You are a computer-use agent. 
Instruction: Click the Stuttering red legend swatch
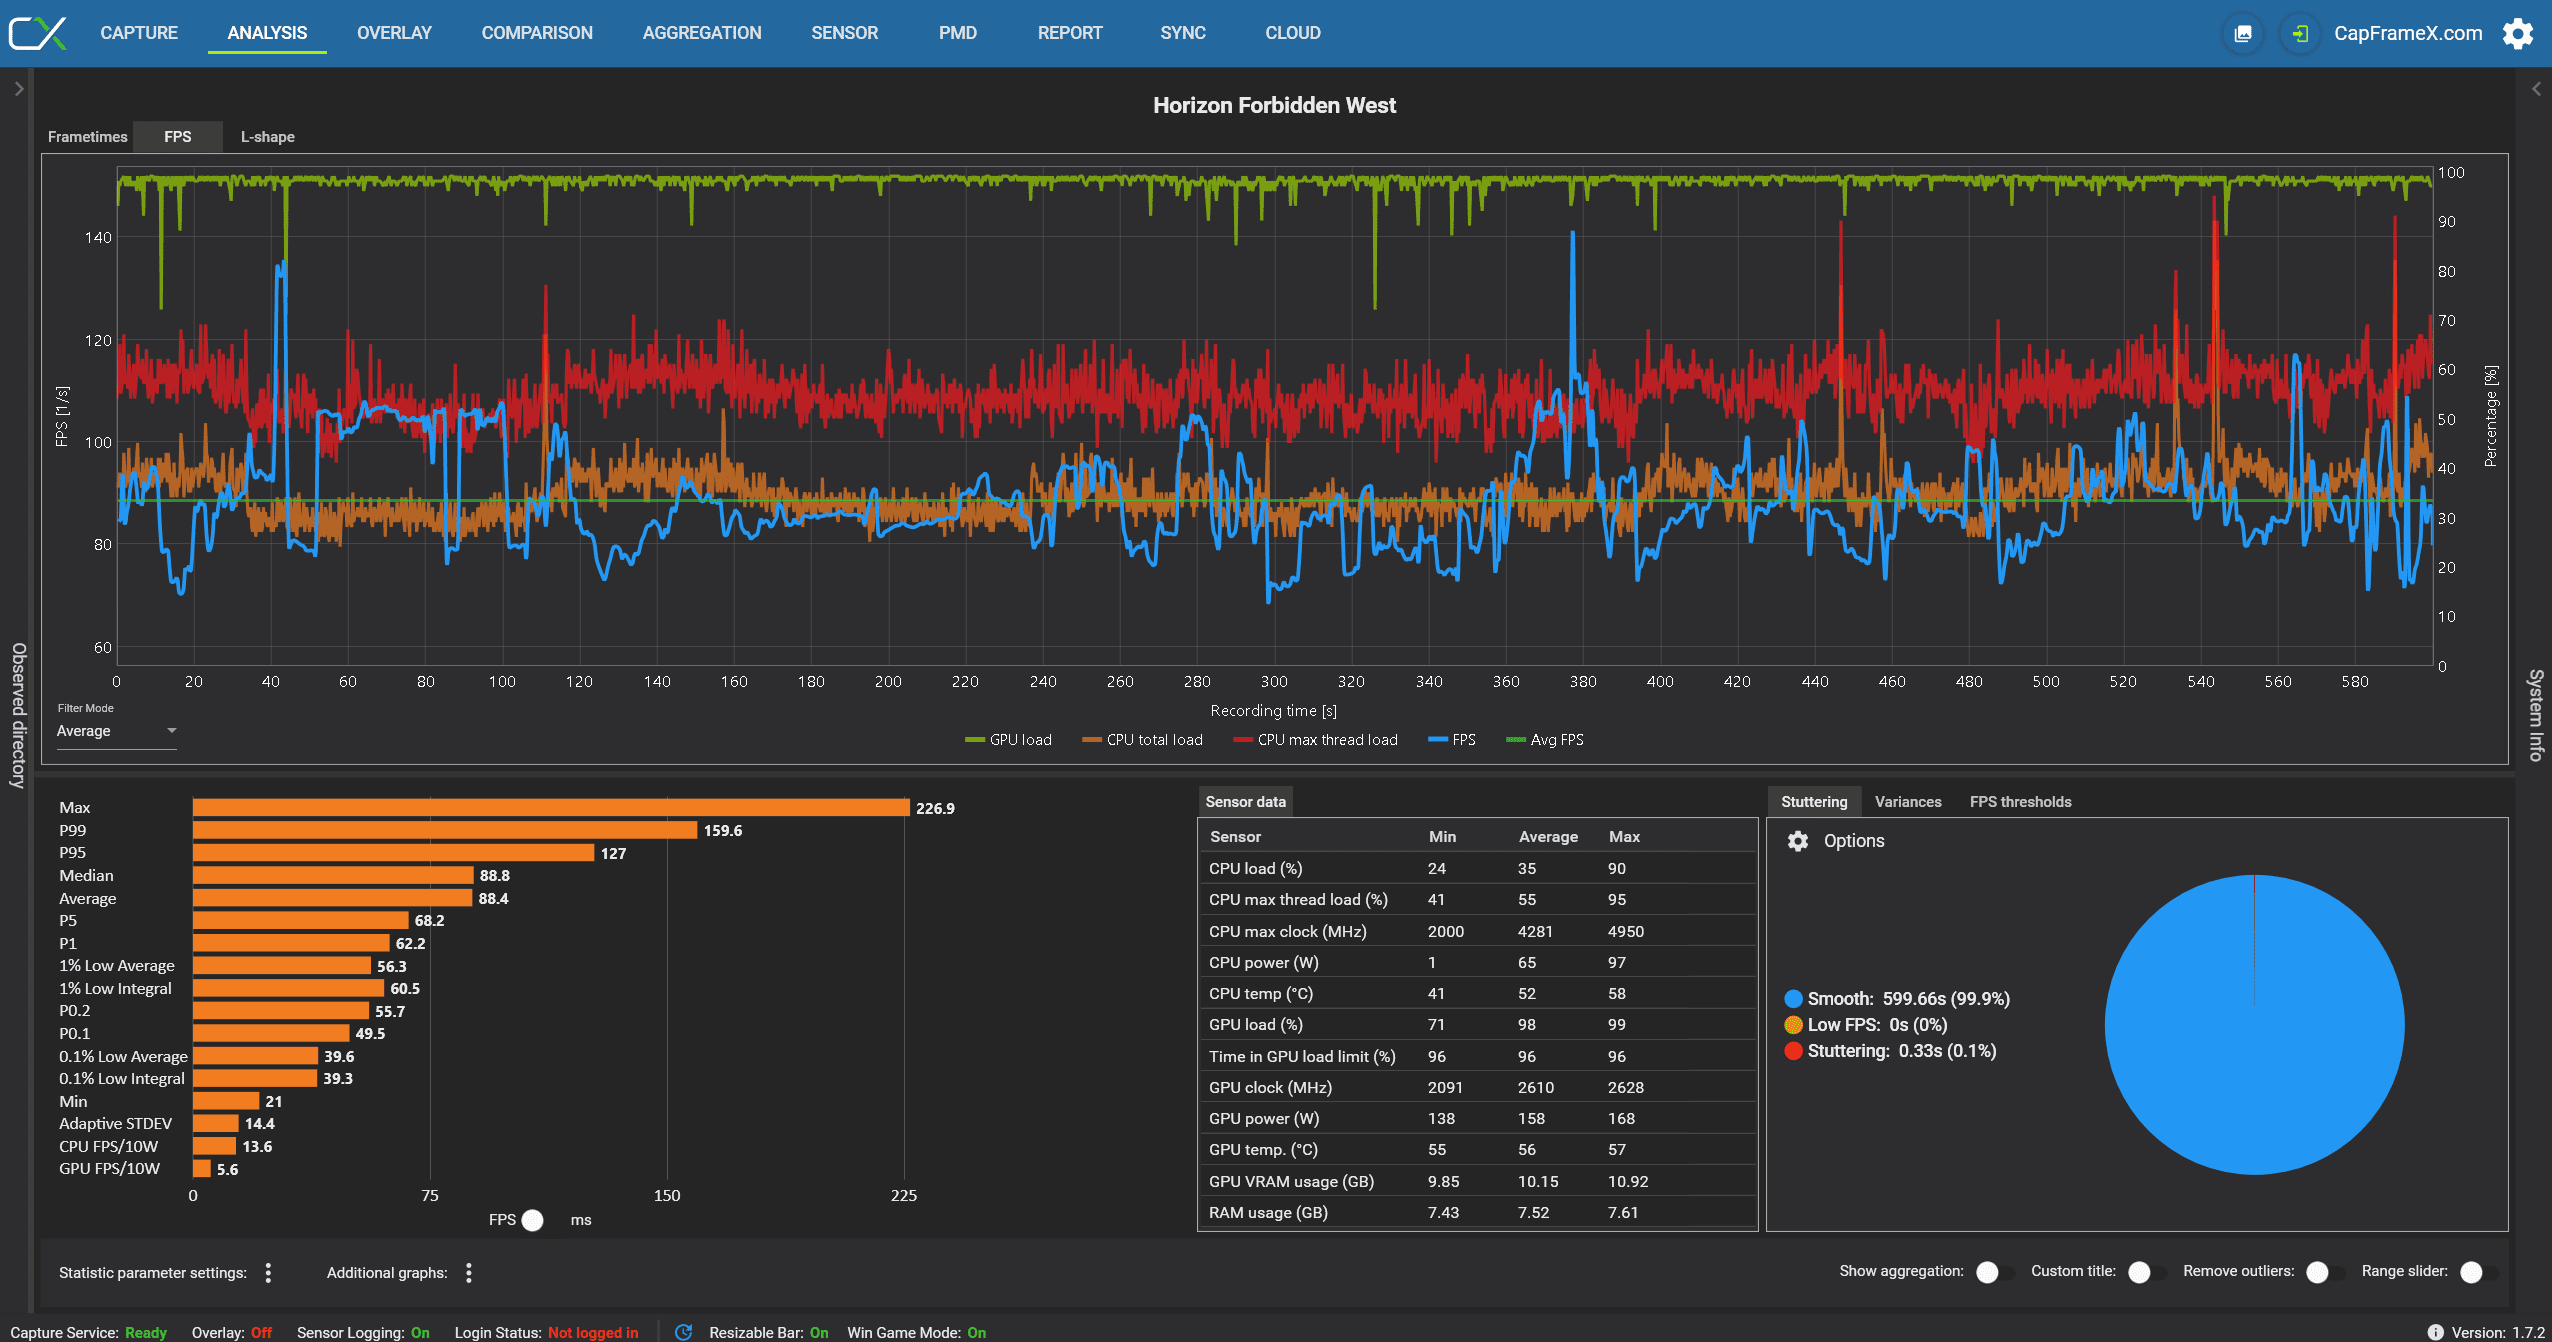[1793, 1051]
